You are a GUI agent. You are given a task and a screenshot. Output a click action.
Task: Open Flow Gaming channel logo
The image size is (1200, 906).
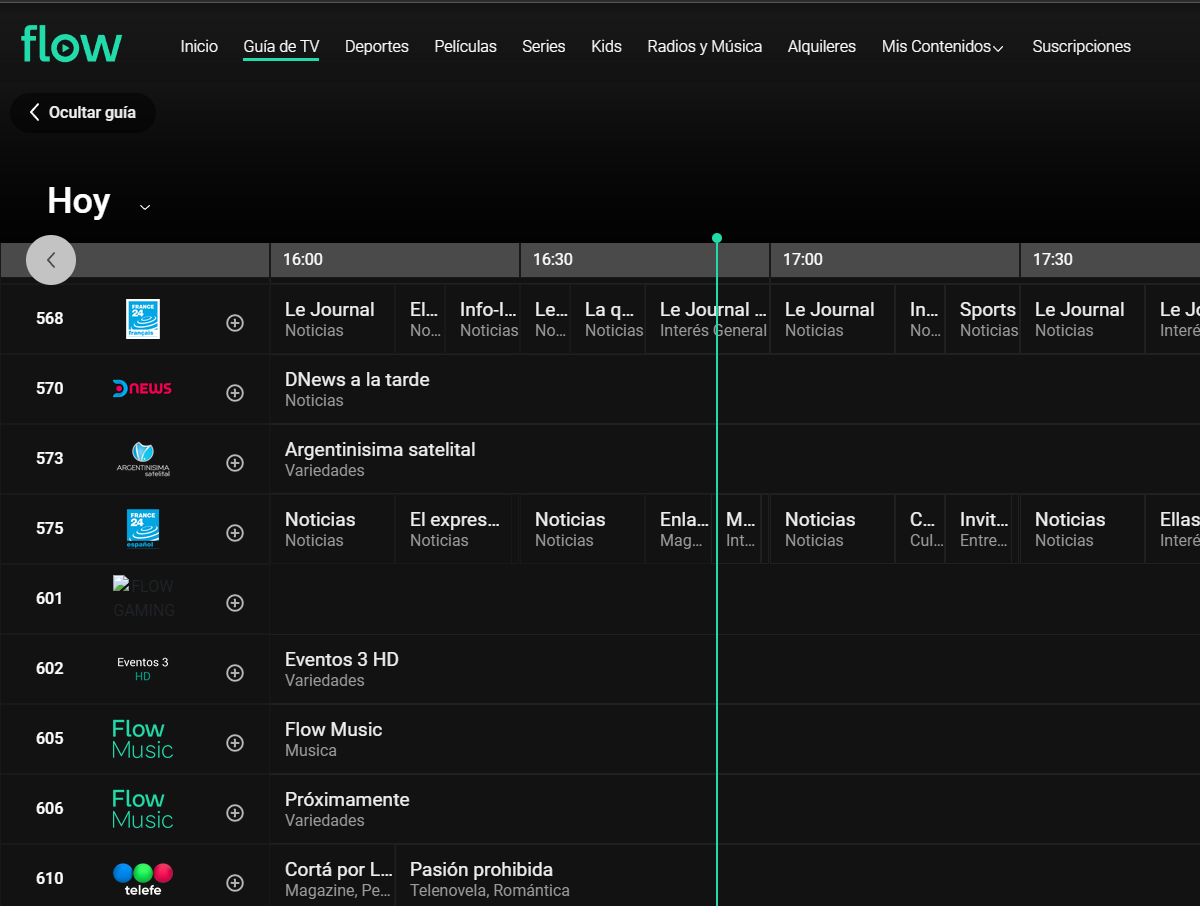(143, 597)
